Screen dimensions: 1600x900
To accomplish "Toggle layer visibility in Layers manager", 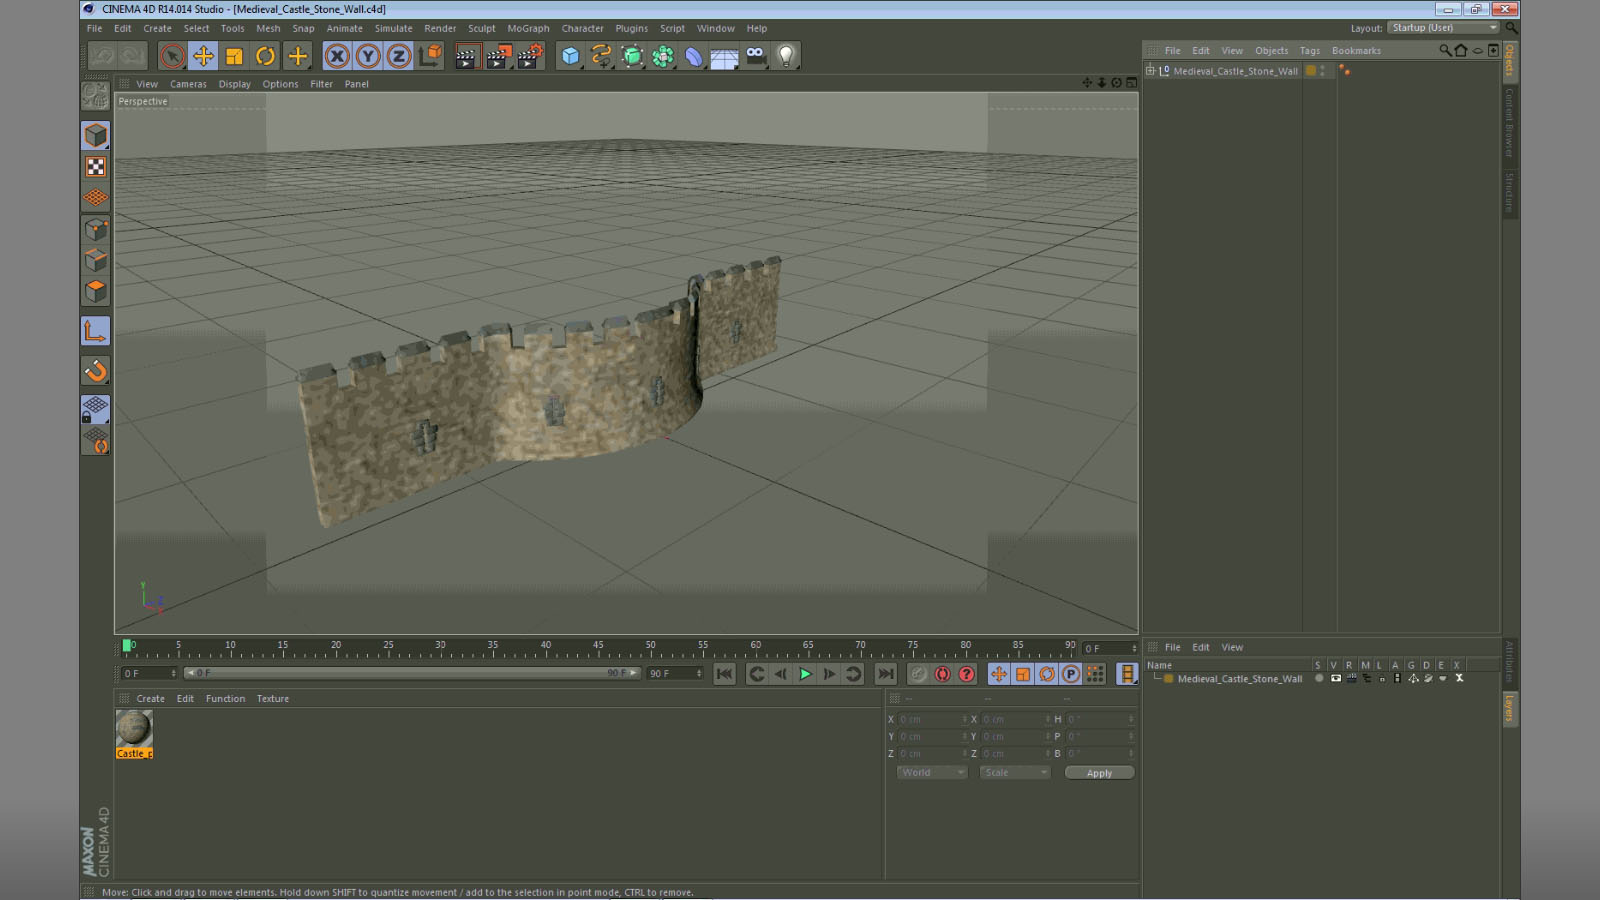I will [x=1336, y=679].
